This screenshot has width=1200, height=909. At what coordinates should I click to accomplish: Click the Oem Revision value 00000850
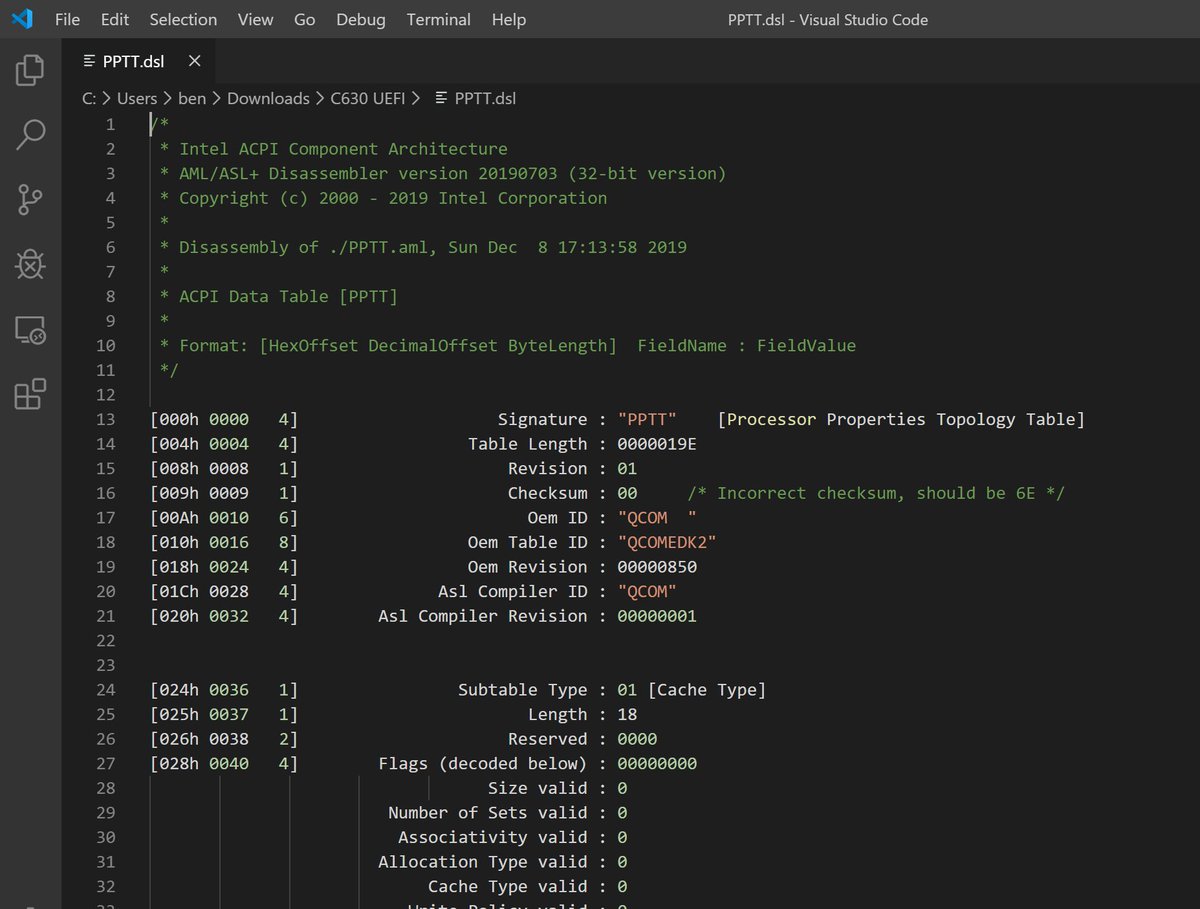click(x=657, y=567)
